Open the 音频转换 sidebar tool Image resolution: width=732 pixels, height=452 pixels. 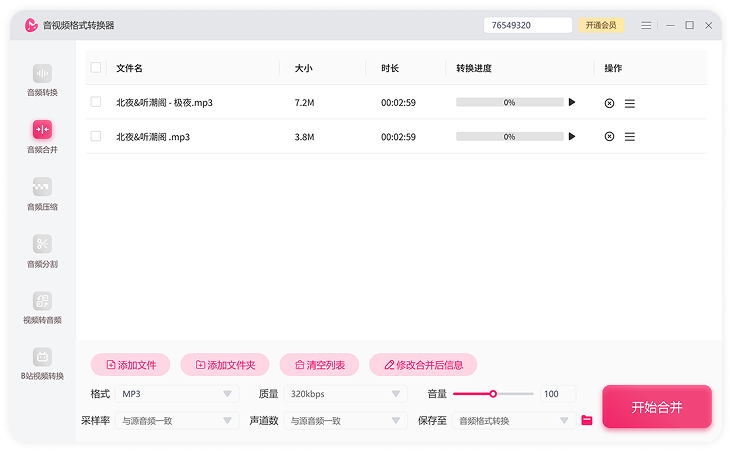click(42, 75)
